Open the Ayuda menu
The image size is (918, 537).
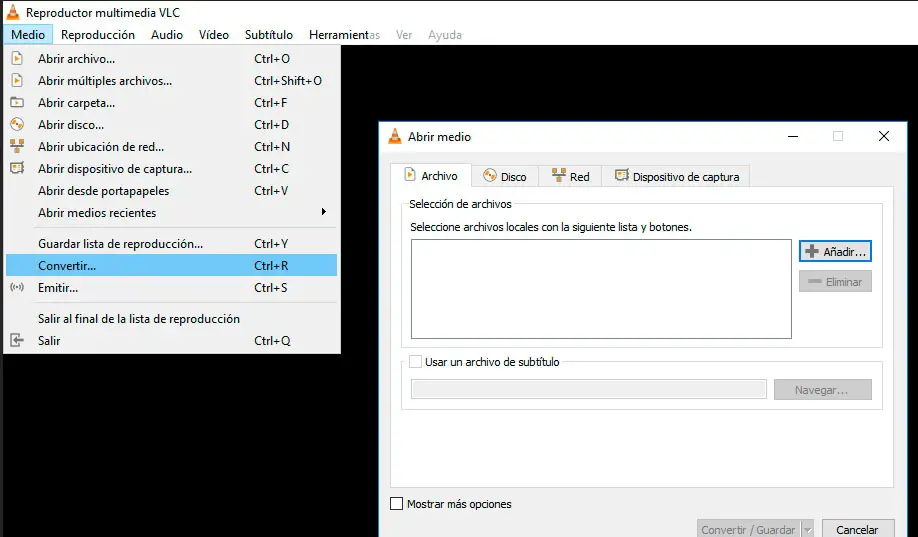[445, 35]
